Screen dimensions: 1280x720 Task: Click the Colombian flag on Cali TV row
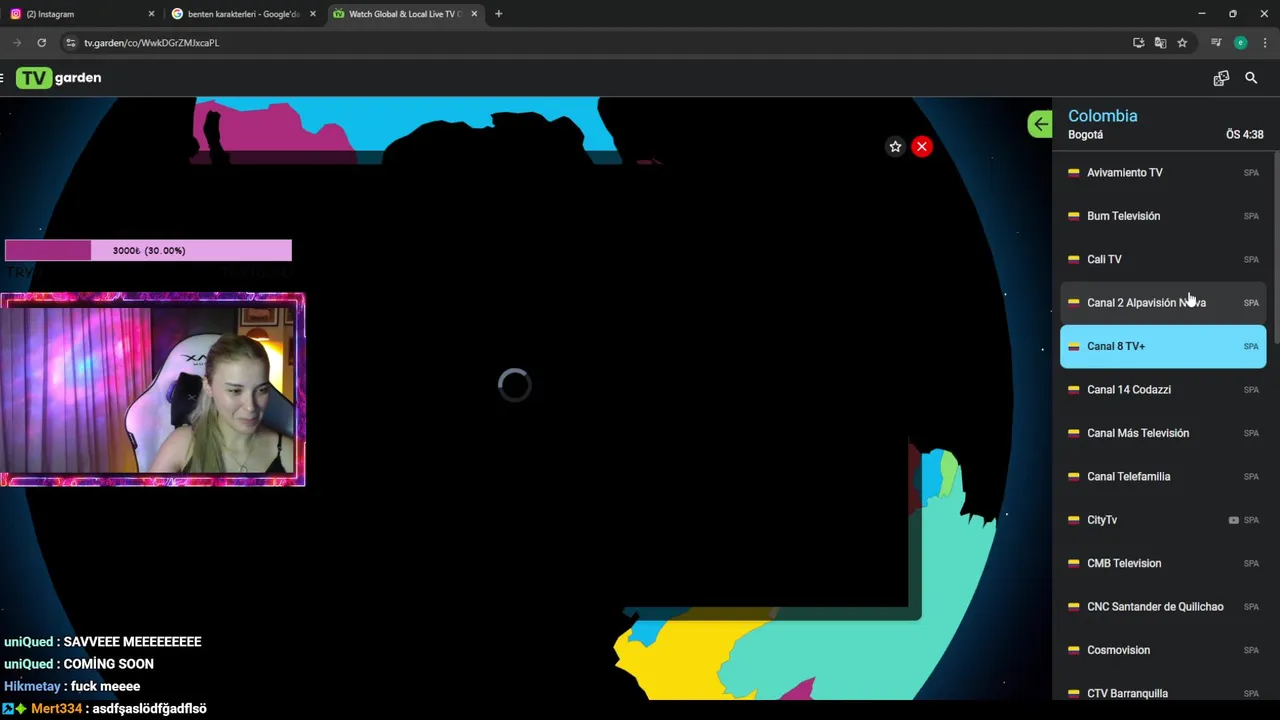pyautogui.click(x=1073, y=259)
